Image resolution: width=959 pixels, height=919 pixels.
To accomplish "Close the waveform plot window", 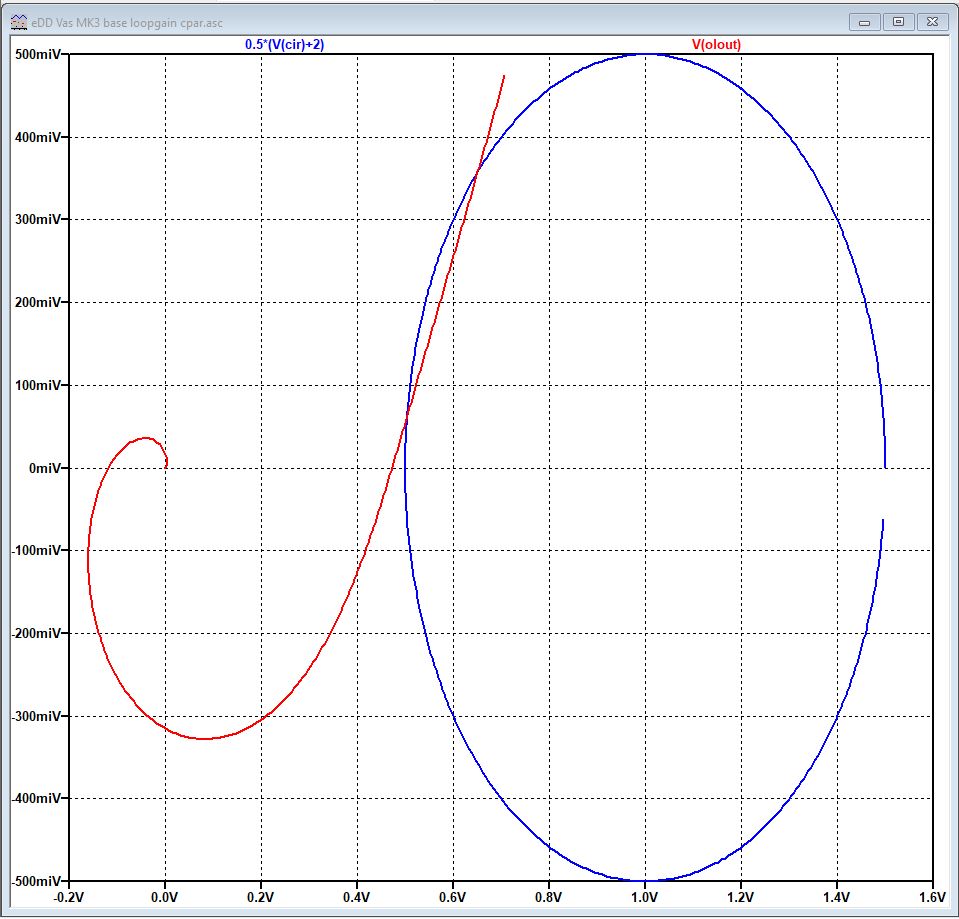I will click(932, 22).
